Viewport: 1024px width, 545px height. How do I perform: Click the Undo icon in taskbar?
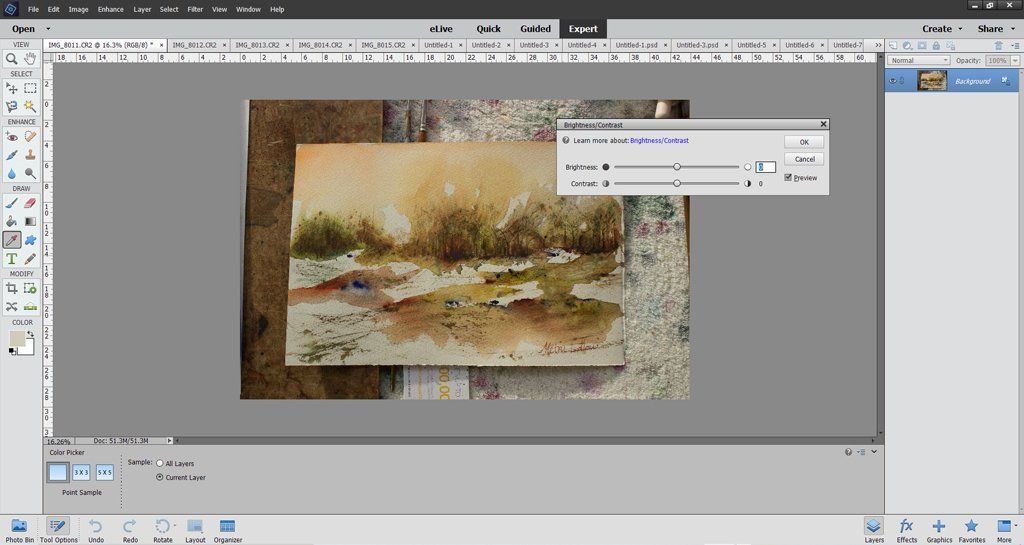click(x=95, y=529)
